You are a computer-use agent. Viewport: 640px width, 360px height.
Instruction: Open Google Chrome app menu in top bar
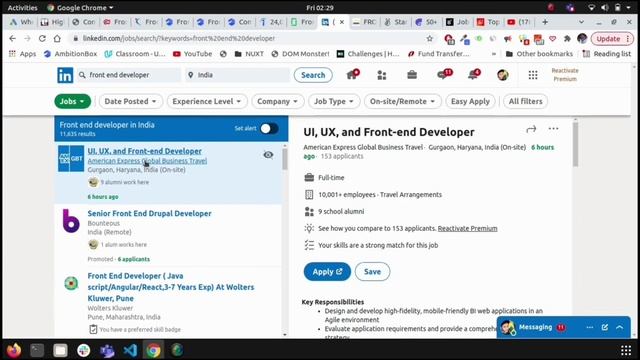(x=80, y=7)
